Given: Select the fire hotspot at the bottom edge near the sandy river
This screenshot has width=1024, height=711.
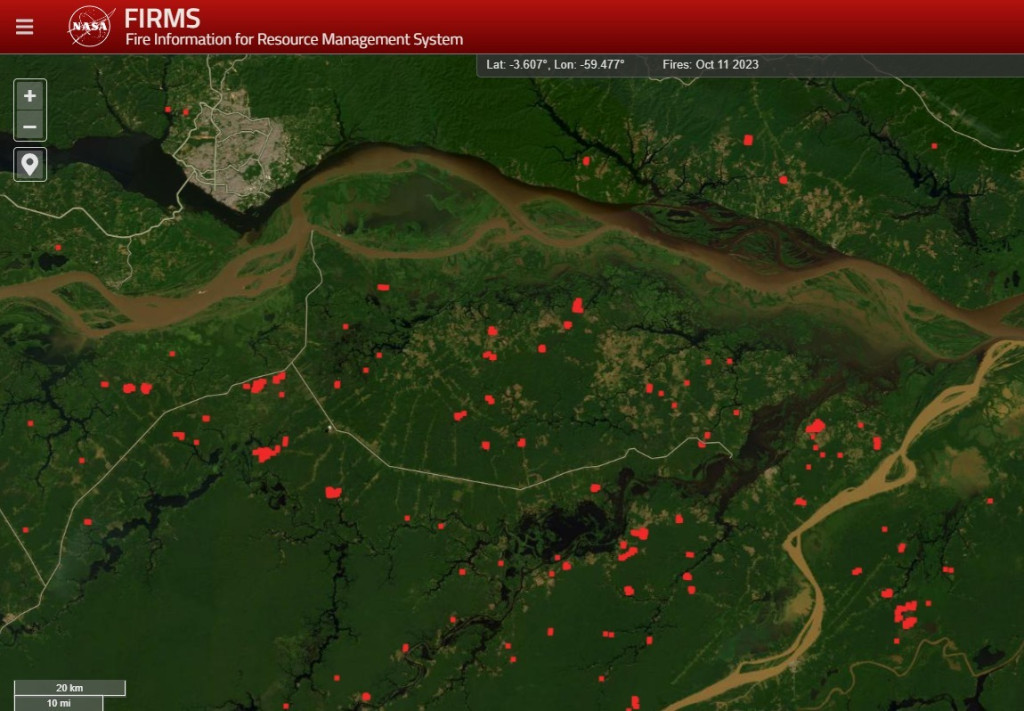Looking at the screenshot, I should [x=635, y=702].
